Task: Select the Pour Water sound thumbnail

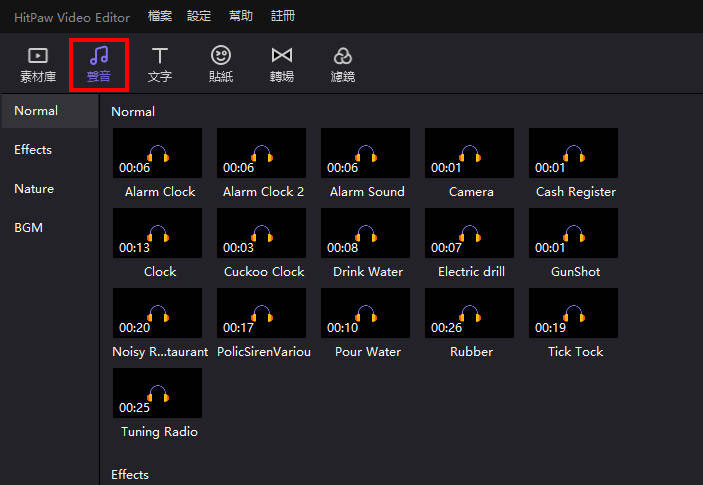Action: click(365, 313)
